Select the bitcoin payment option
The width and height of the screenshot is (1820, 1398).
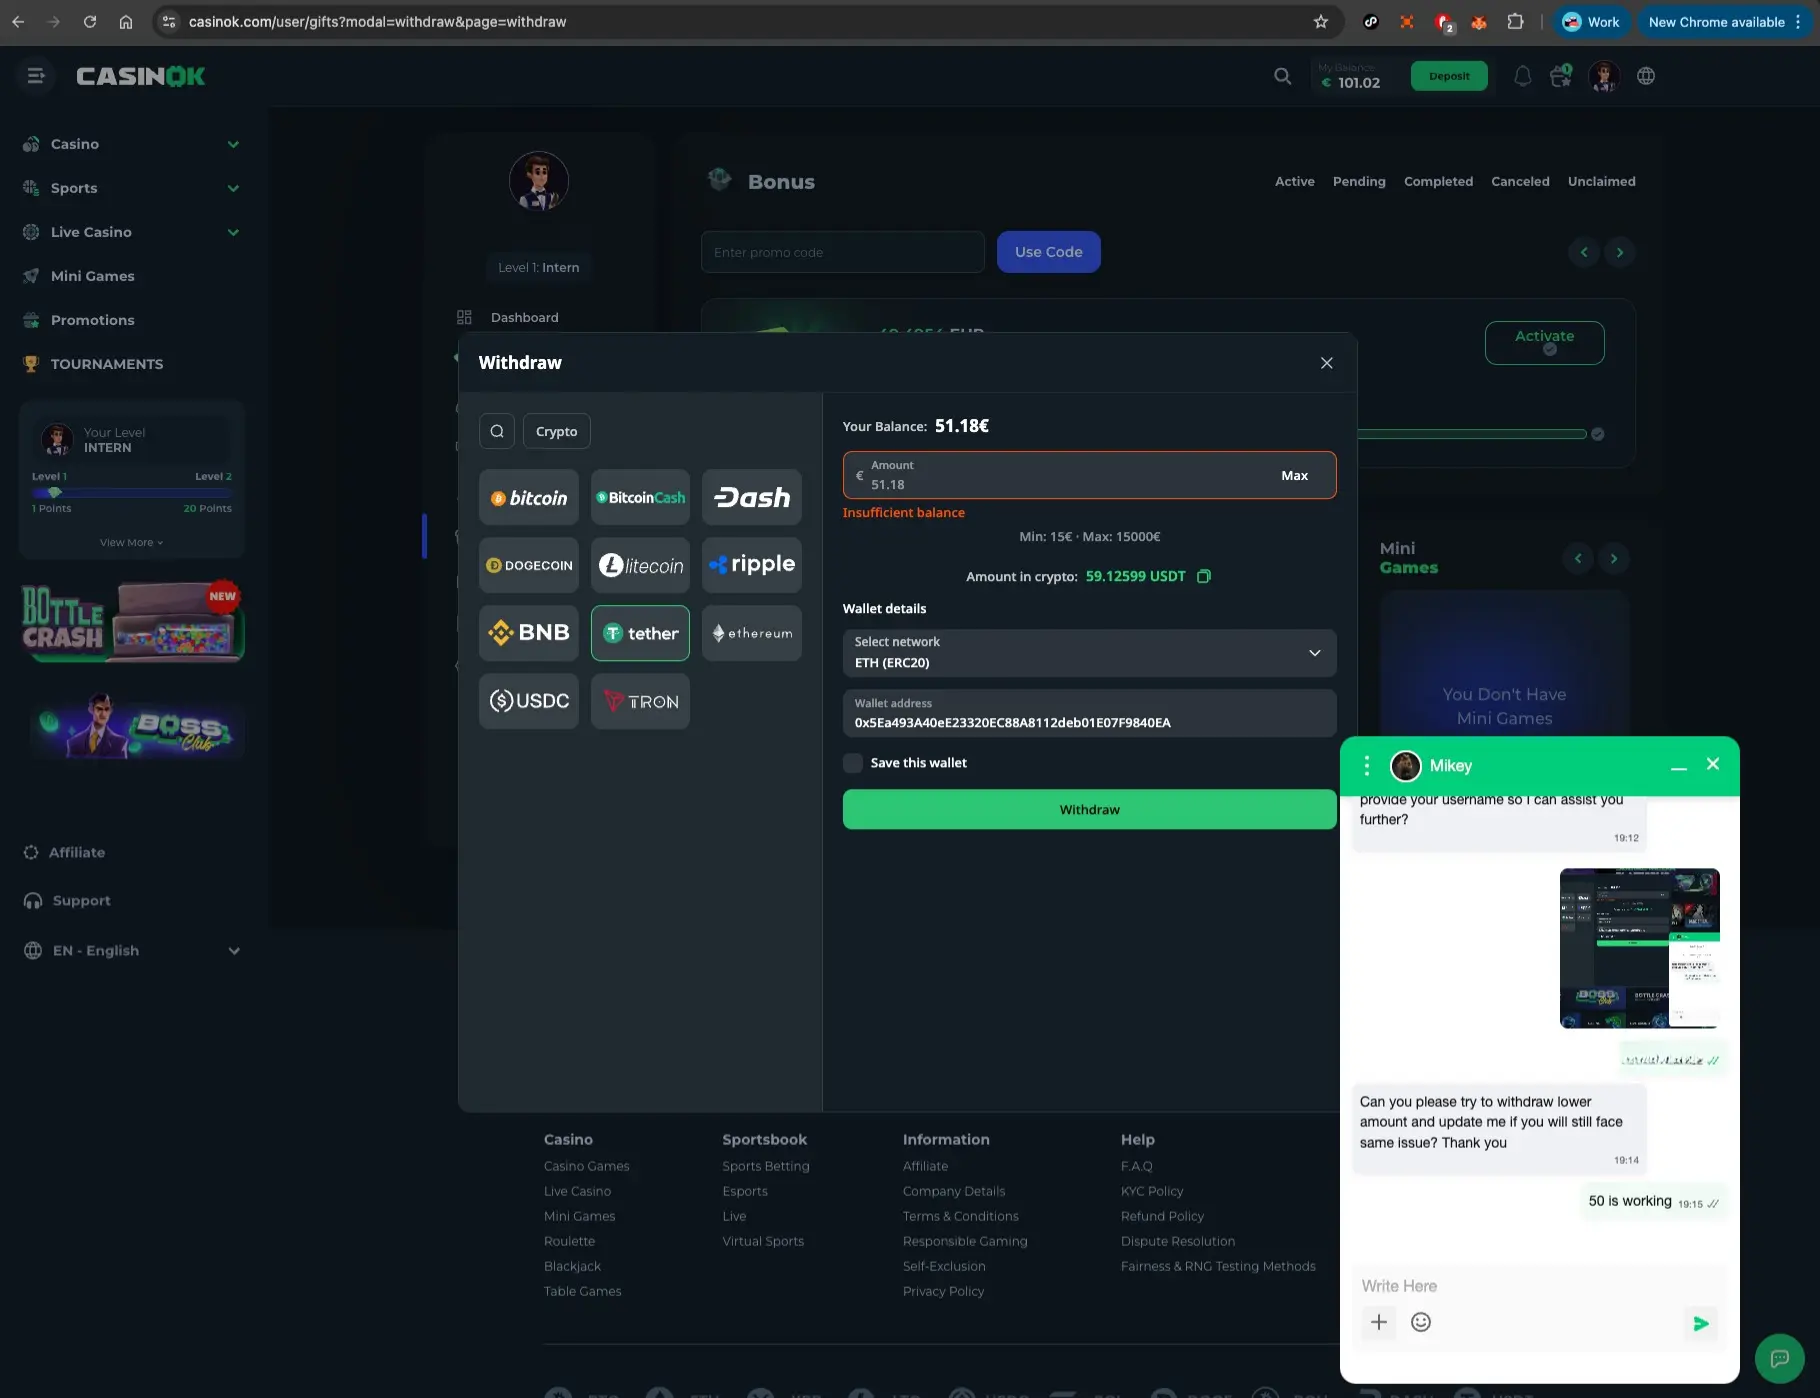528,497
